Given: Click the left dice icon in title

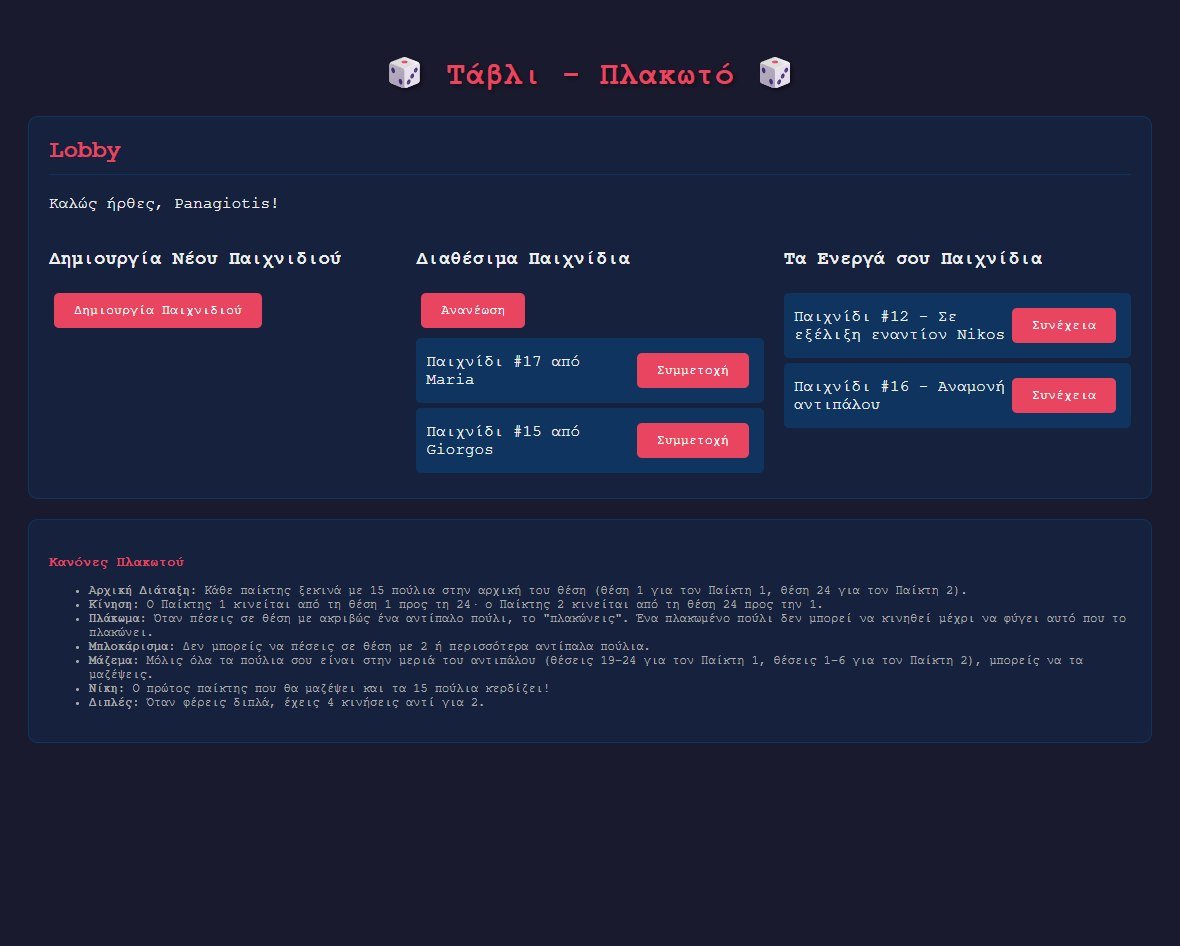Looking at the screenshot, I should coord(404,74).
